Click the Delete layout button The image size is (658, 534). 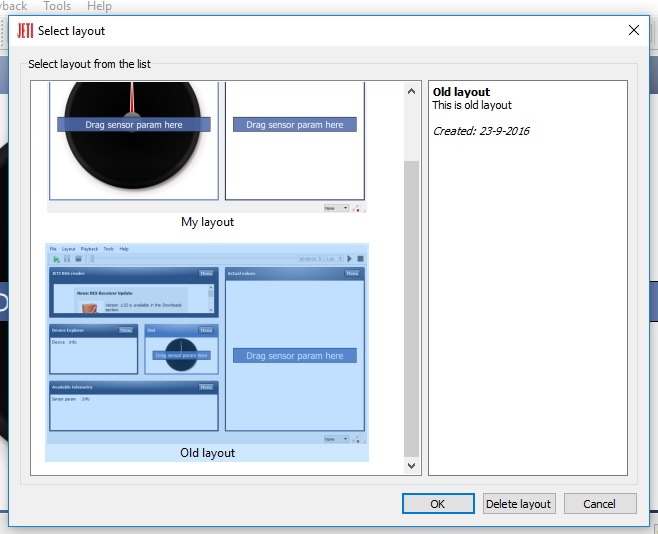(519, 503)
